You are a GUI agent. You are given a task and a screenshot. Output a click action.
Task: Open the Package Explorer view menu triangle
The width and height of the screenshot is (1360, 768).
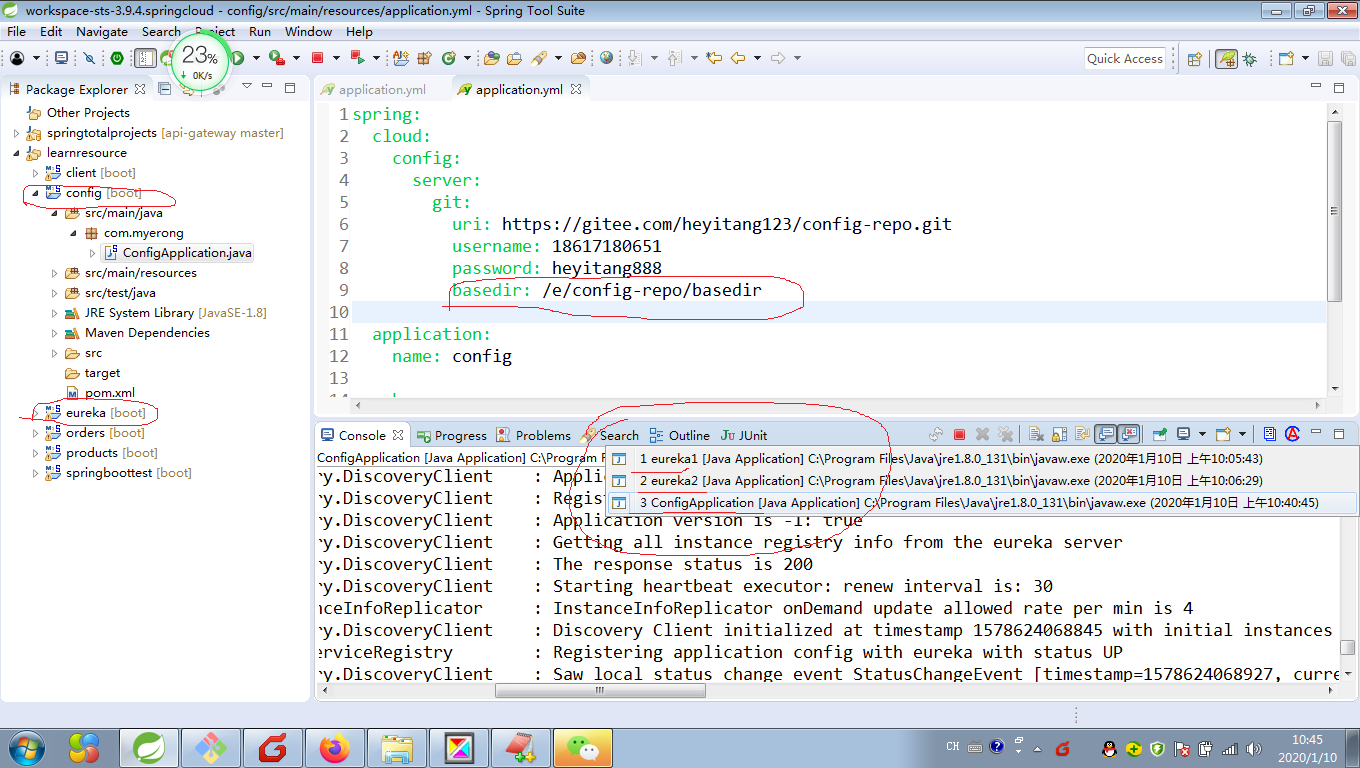coord(246,85)
